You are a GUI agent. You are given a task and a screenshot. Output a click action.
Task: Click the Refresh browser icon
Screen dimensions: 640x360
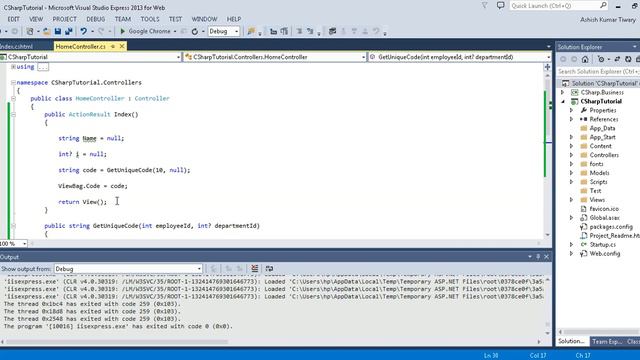coord(195,31)
